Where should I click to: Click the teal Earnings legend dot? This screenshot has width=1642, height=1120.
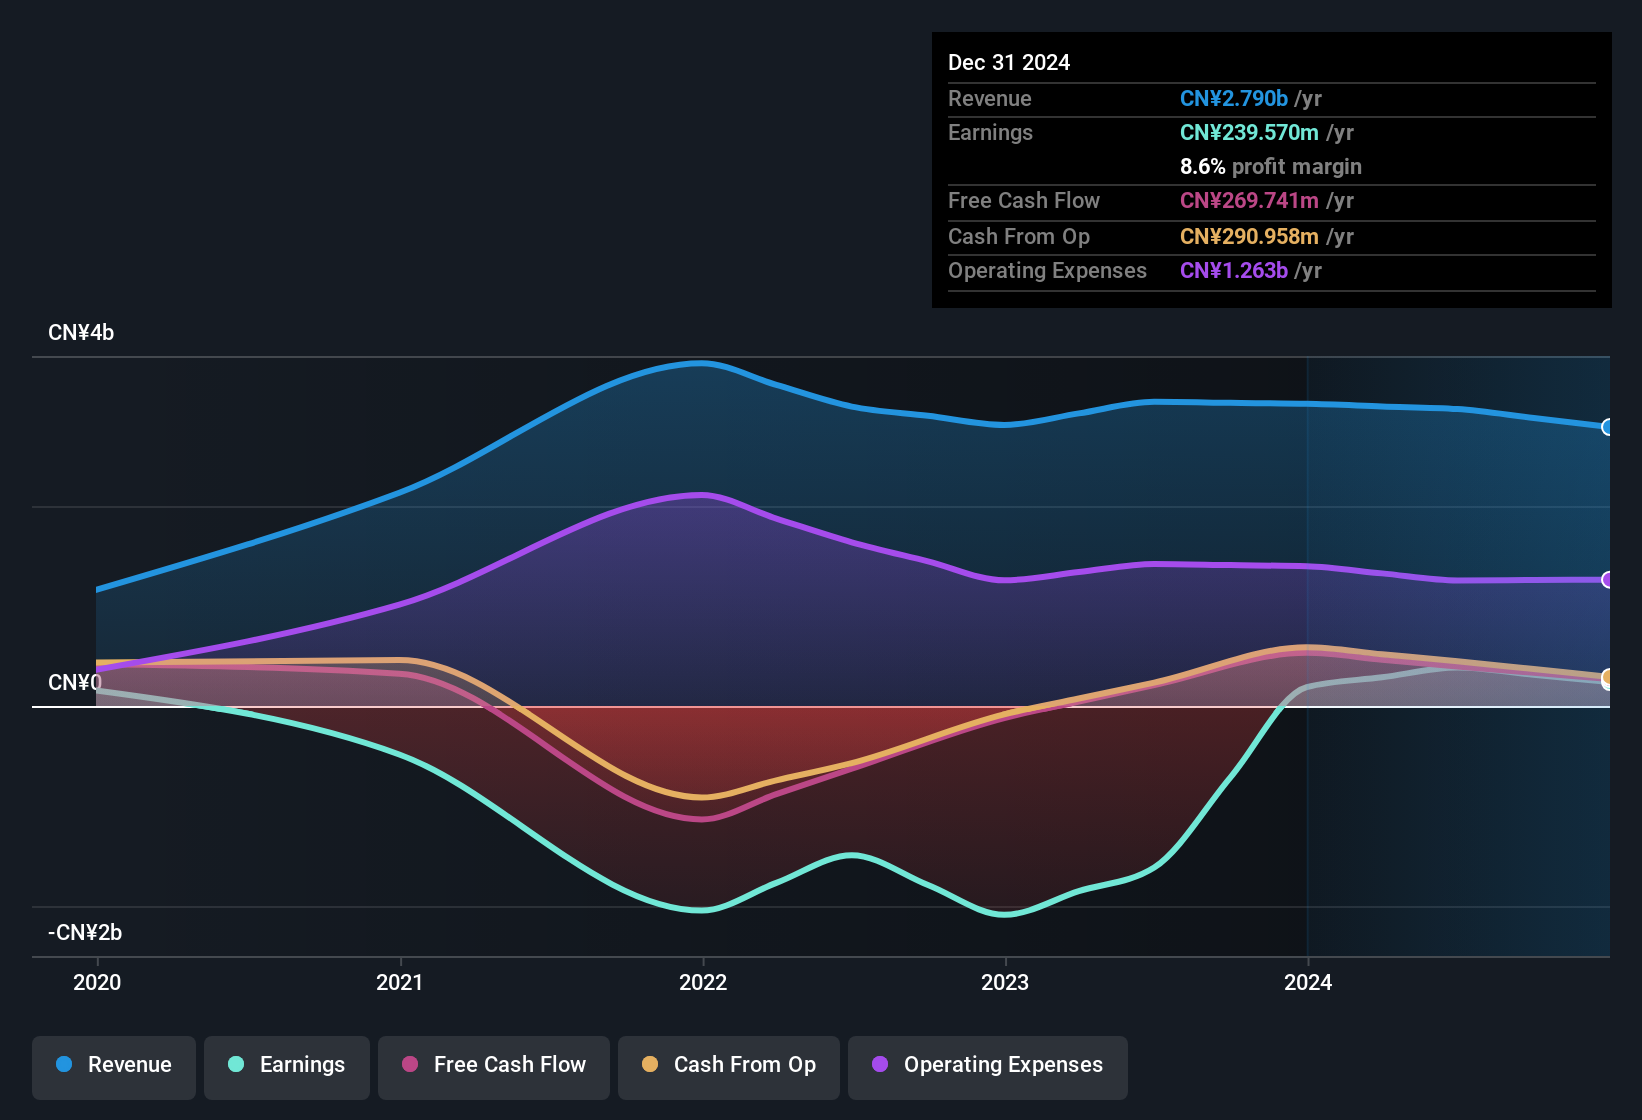[x=237, y=1066]
